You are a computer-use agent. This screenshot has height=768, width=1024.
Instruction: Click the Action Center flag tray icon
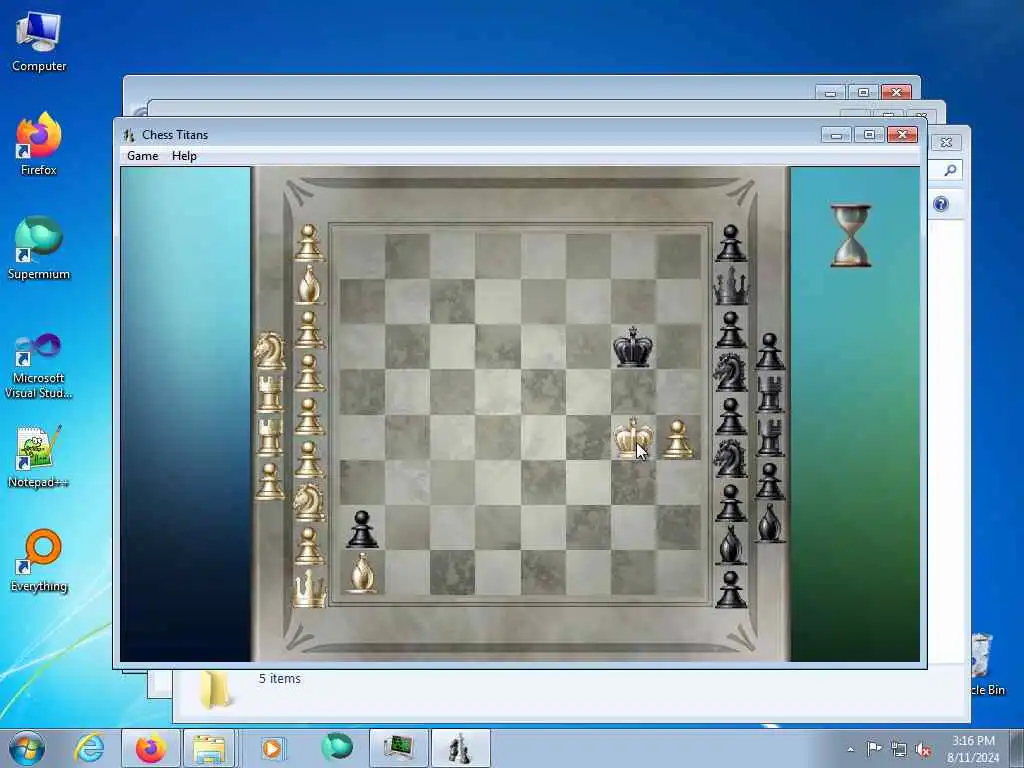pyautogui.click(x=874, y=749)
